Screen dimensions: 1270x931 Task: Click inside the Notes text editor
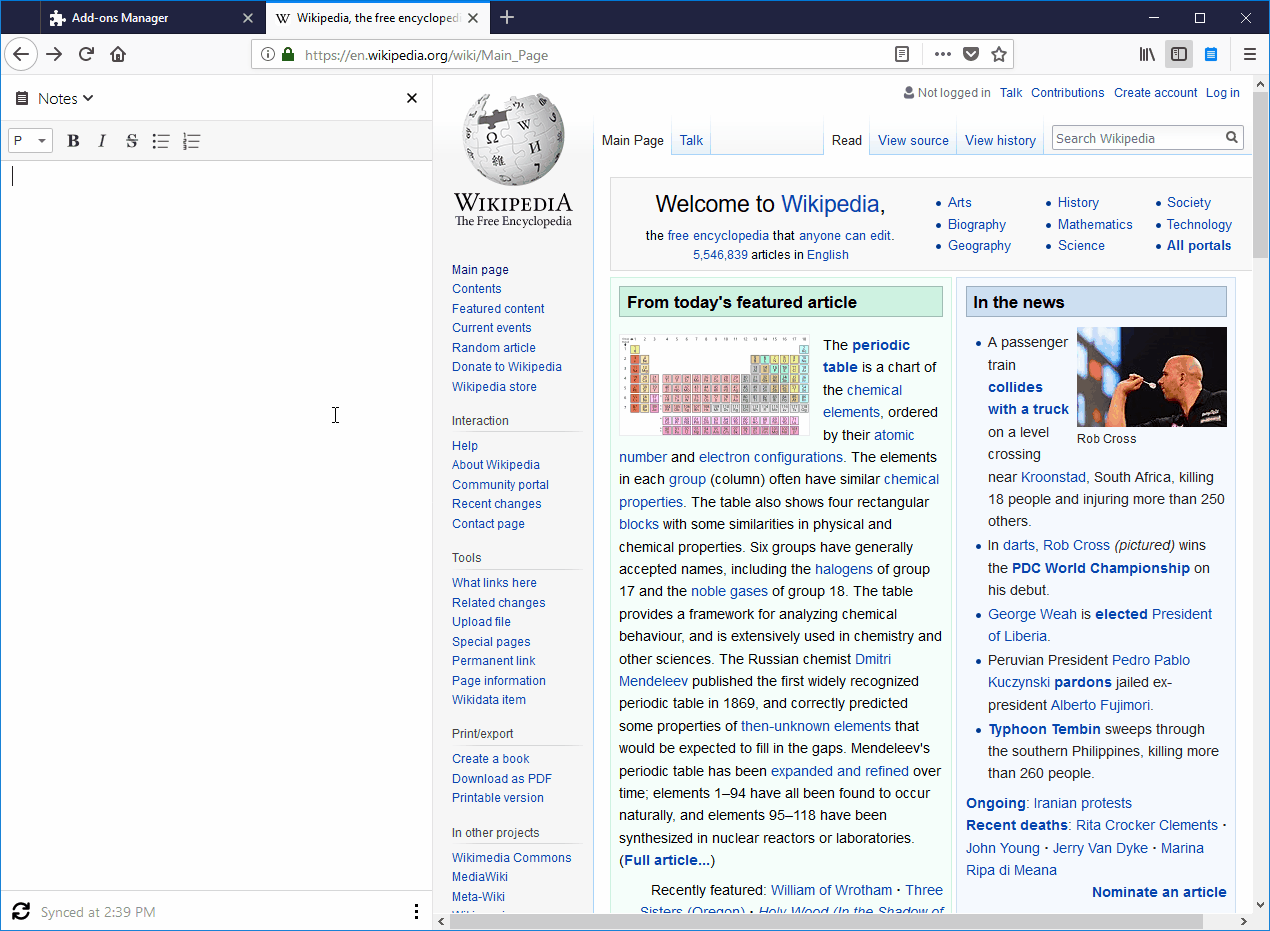point(216,525)
